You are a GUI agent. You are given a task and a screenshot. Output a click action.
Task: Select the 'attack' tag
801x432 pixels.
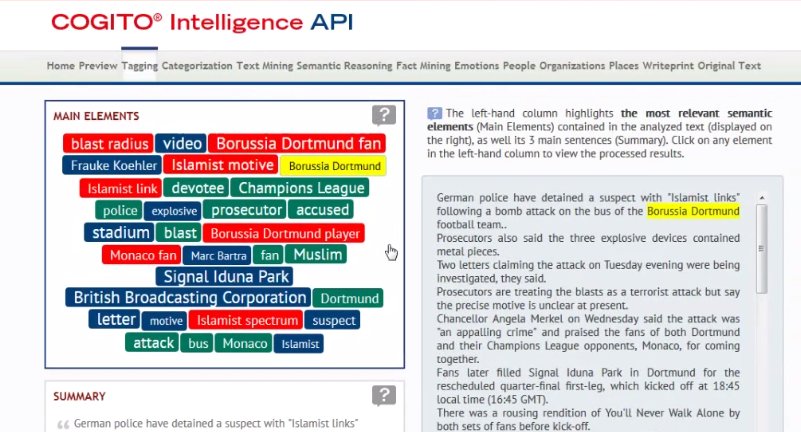152,343
